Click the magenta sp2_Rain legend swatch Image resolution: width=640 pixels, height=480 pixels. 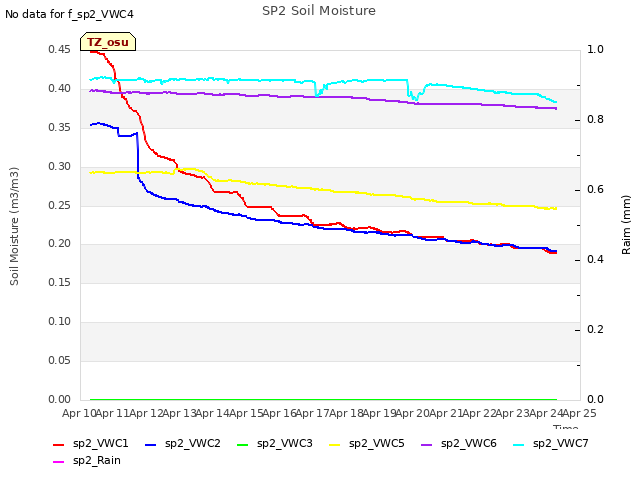59,462
